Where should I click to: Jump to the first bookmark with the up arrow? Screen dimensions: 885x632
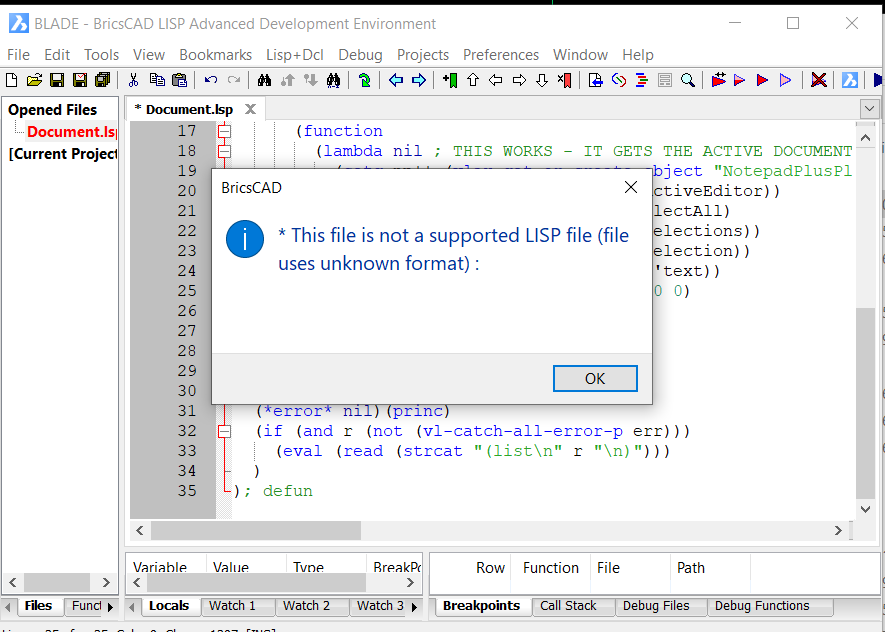pos(473,80)
